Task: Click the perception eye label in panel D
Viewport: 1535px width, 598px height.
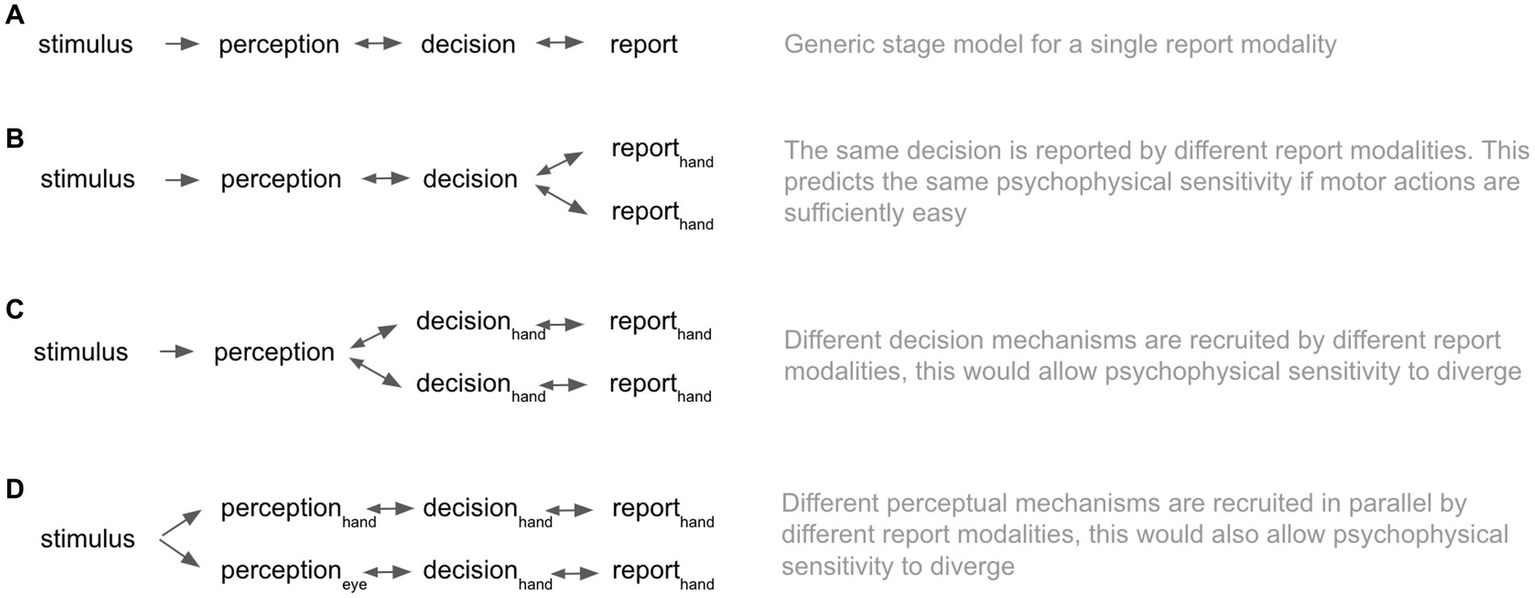Action: pyautogui.click(x=293, y=574)
